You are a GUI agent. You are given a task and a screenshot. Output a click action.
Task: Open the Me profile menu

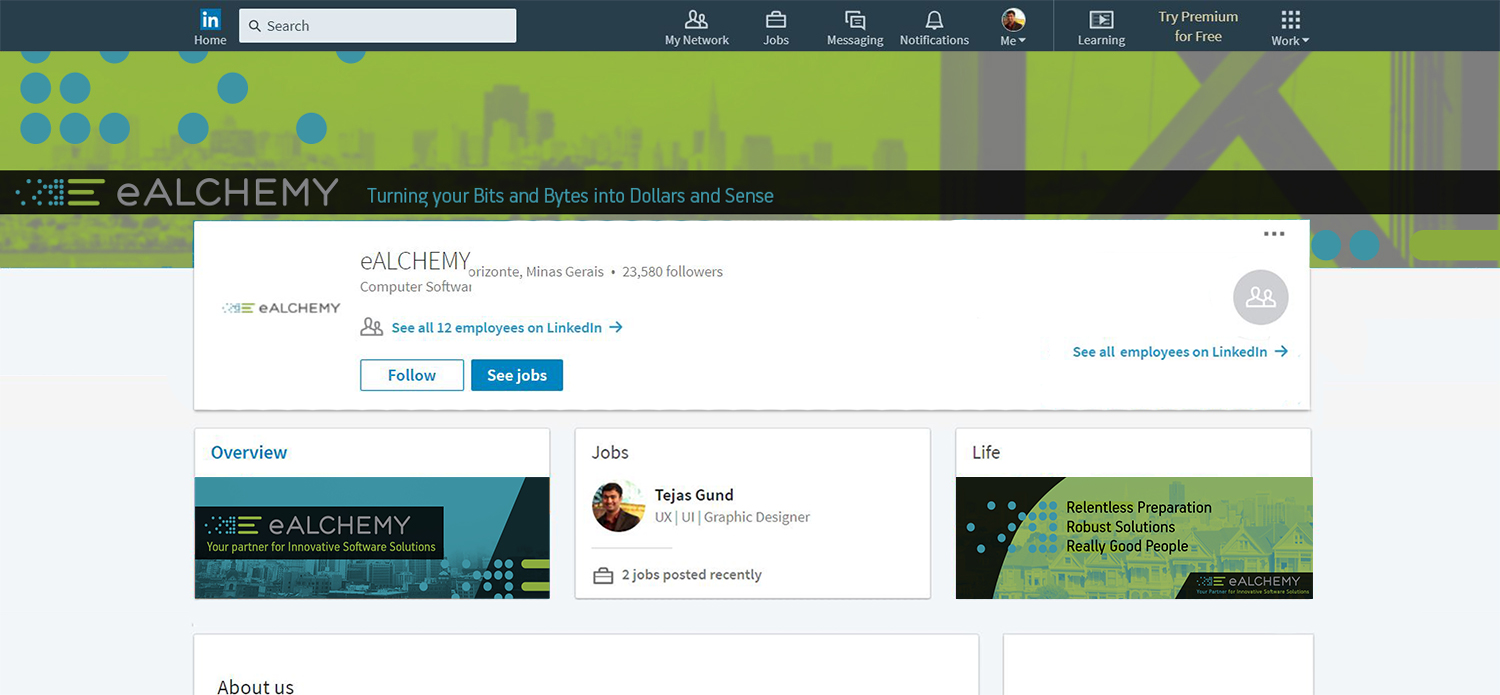[x=1013, y=27]
